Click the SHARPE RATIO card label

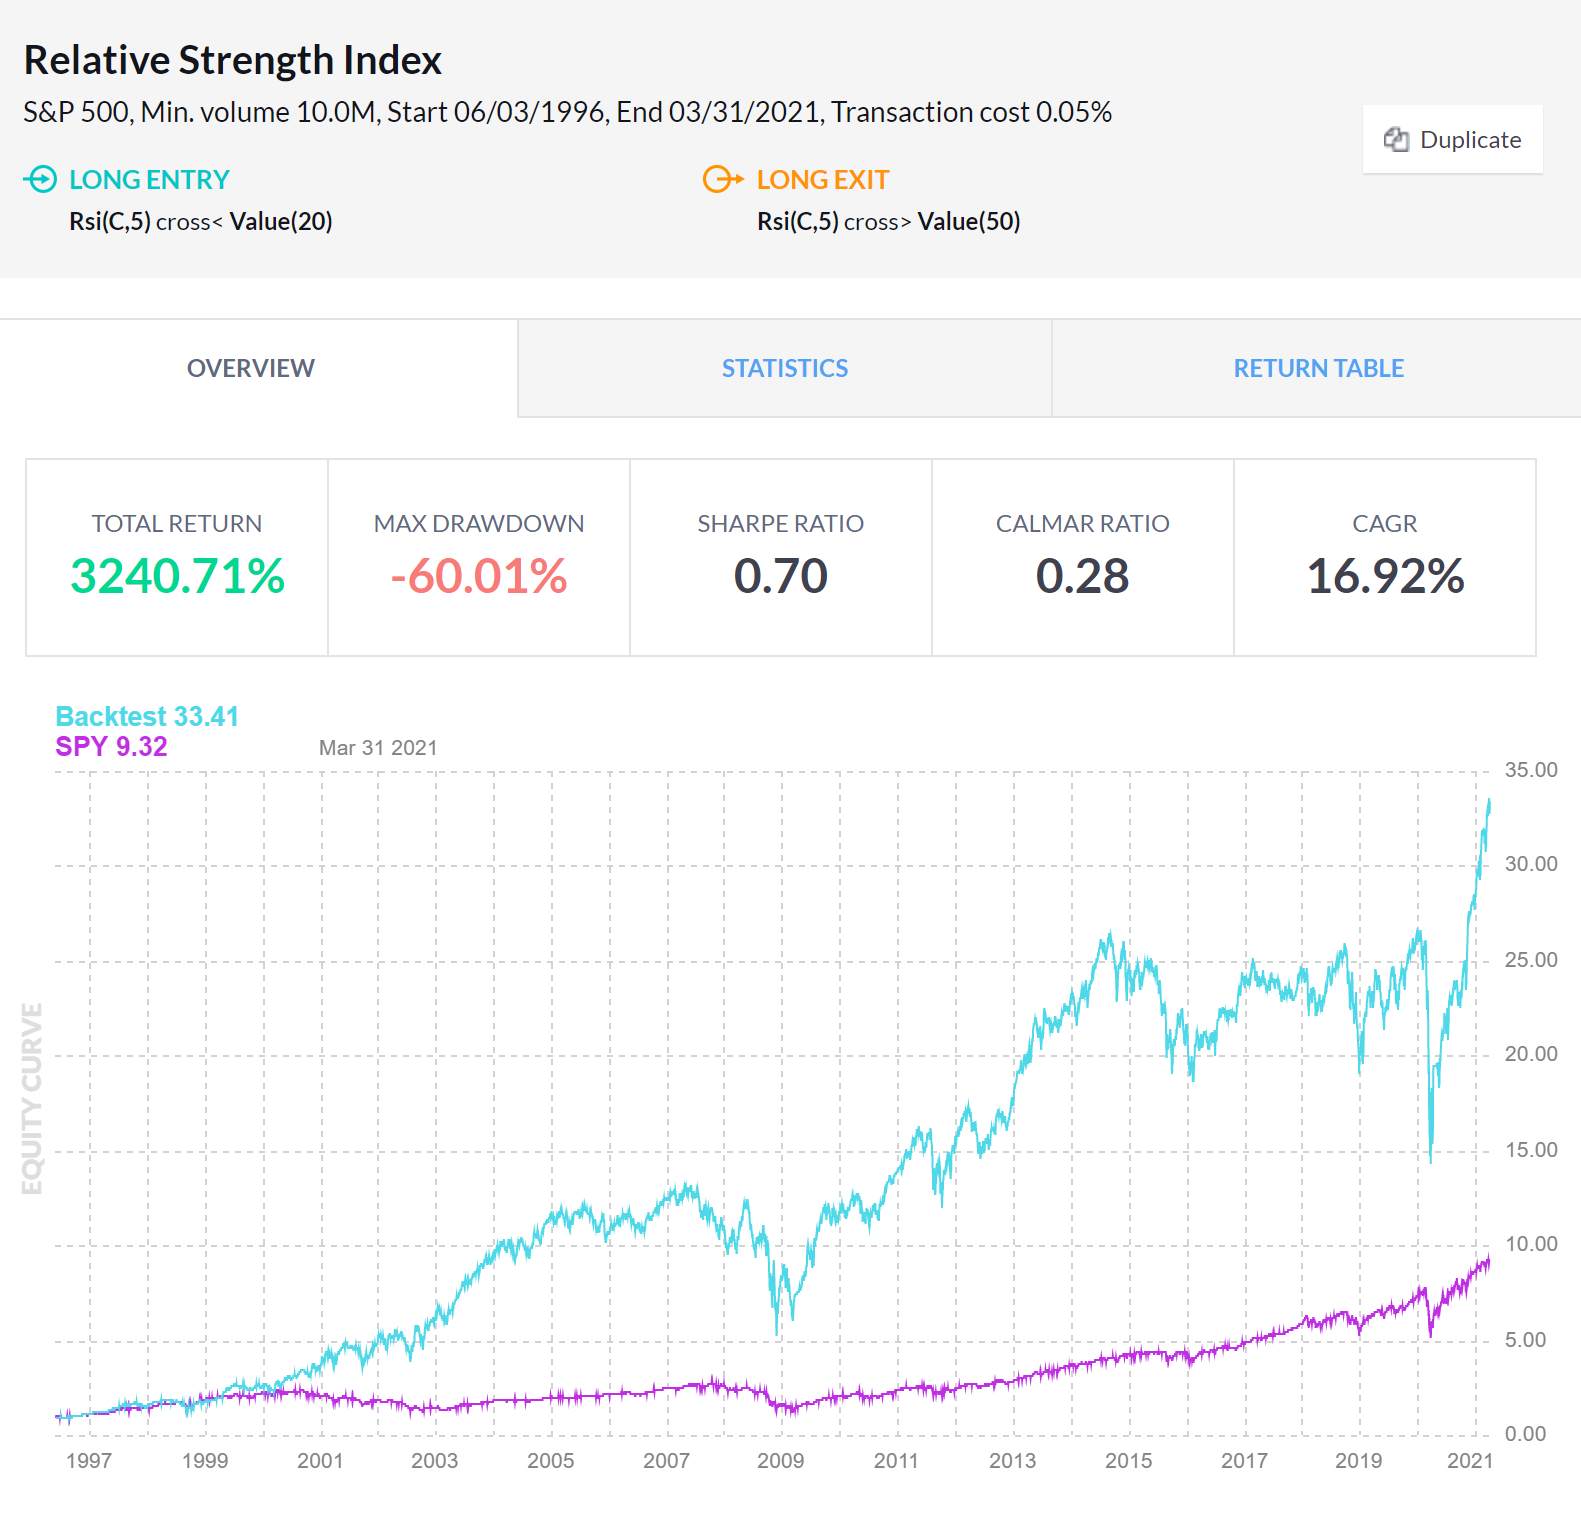[x=780, y=523]
